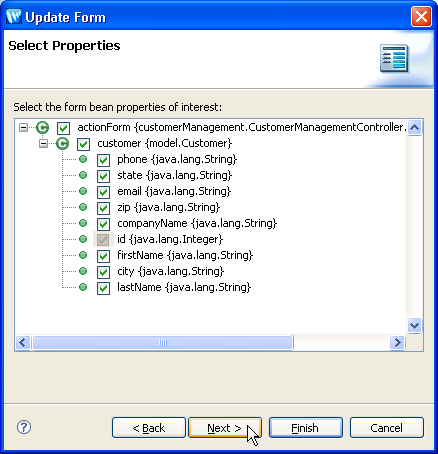Select the state property tree item

click(x=174, y=175)
